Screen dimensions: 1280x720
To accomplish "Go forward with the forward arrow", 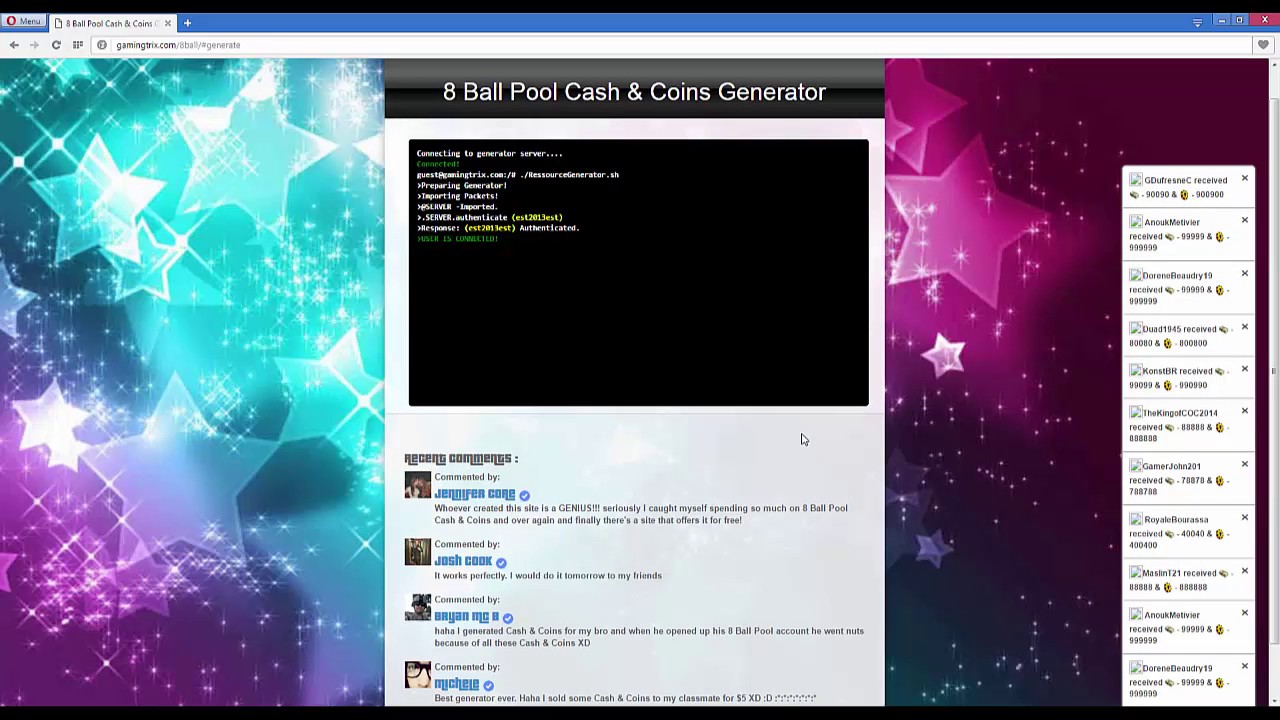I will (x=34, y=45).
